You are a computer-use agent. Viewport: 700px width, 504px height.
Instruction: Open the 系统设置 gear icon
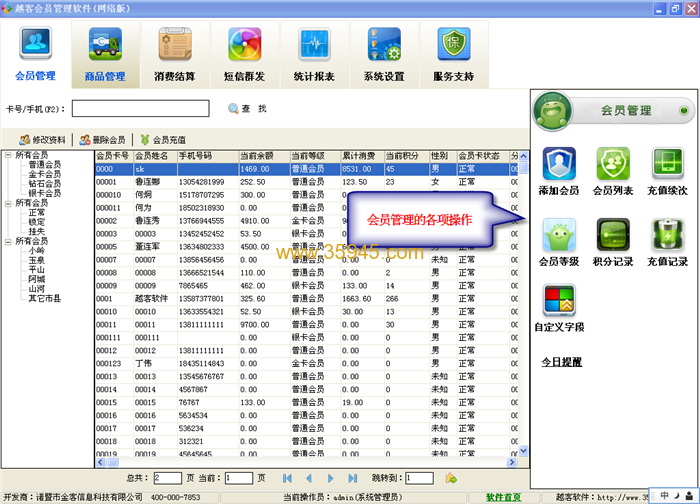click(x=383, y=44)
